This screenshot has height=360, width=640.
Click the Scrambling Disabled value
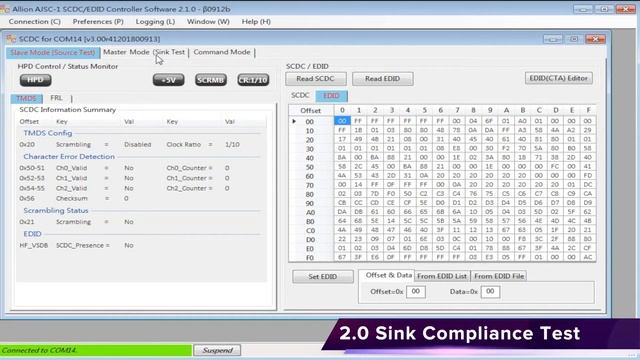(138, 144)
